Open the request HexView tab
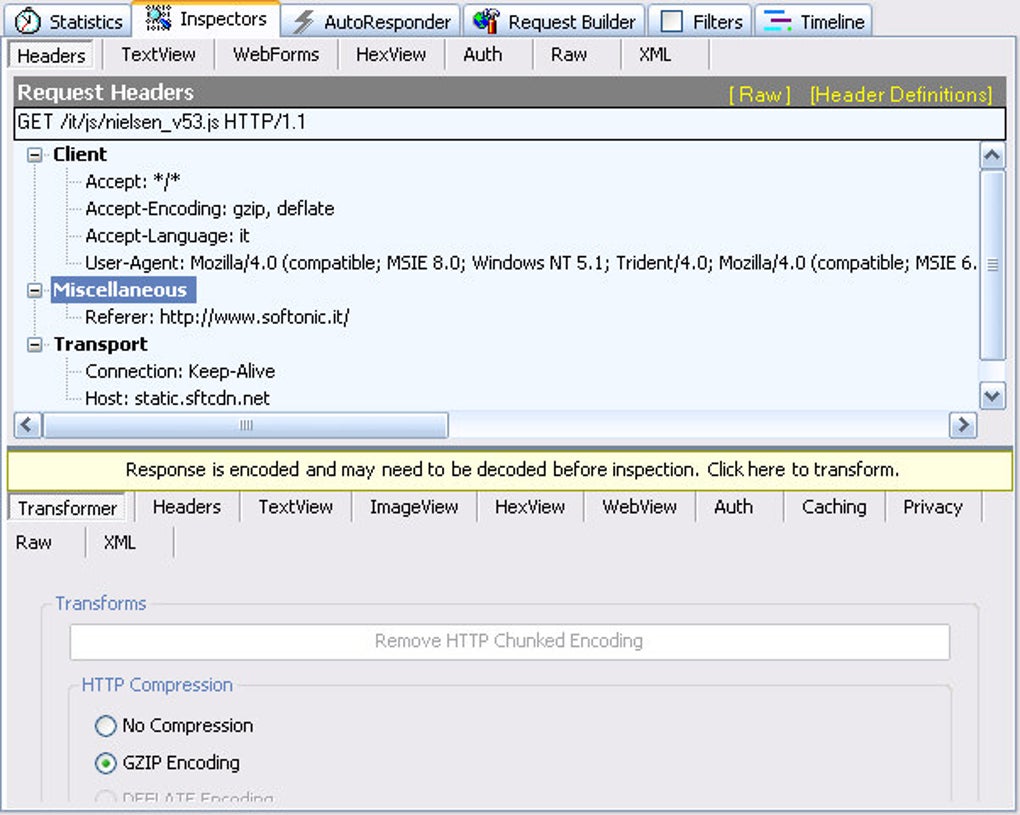The image size is (1020, 815). pyautogui.click(x=391, y=55)
